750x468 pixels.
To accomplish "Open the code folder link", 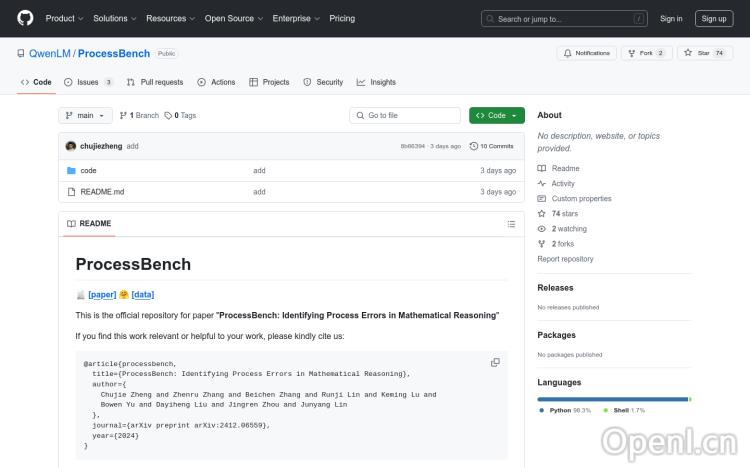I will [88, 170].
